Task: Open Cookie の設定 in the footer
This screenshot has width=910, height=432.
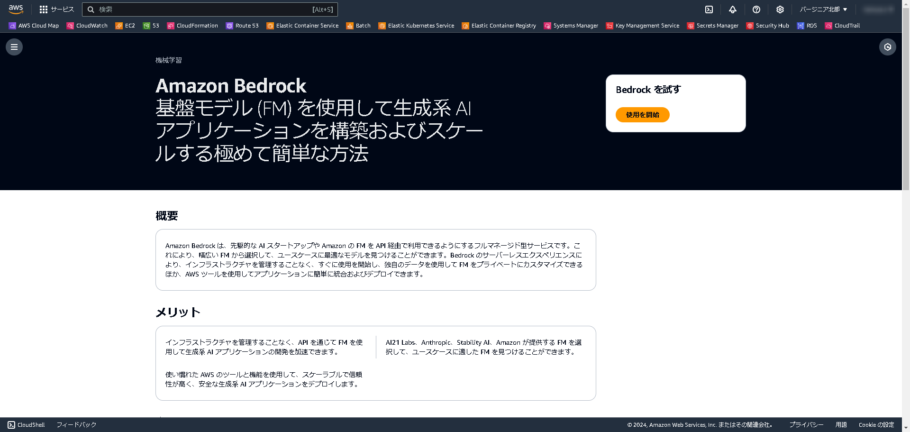Action: (876, 424)
